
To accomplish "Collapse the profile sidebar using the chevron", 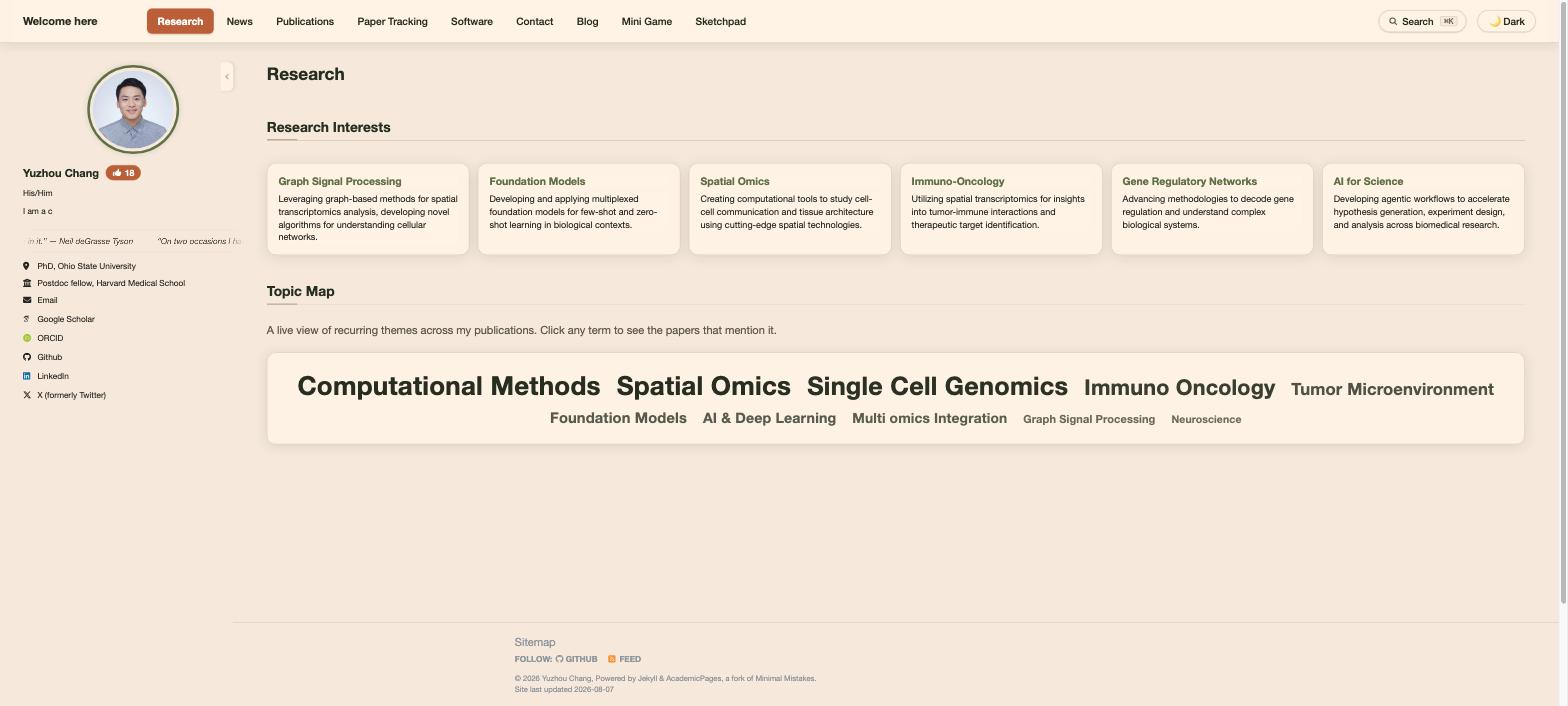I will tap(227, 77).
